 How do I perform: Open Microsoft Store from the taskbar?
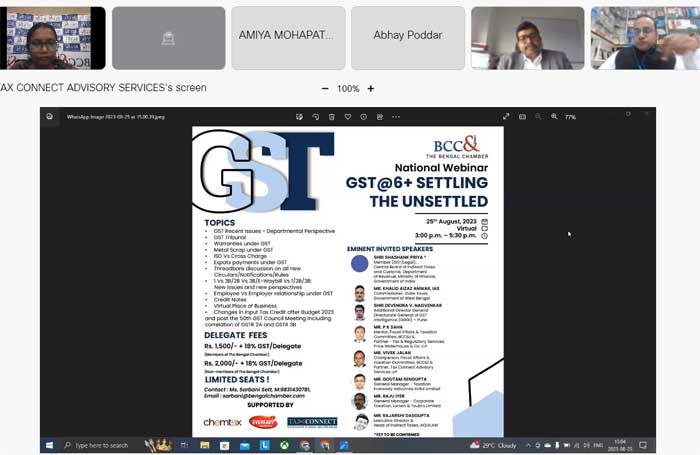pyautogui.click(x=225, y=445)
